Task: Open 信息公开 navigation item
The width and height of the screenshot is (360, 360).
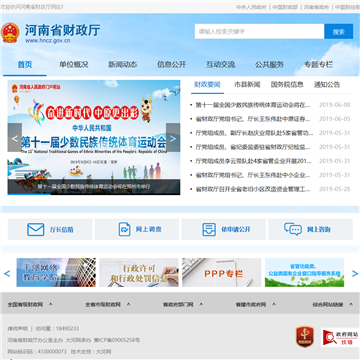Action: coord(171,65)
